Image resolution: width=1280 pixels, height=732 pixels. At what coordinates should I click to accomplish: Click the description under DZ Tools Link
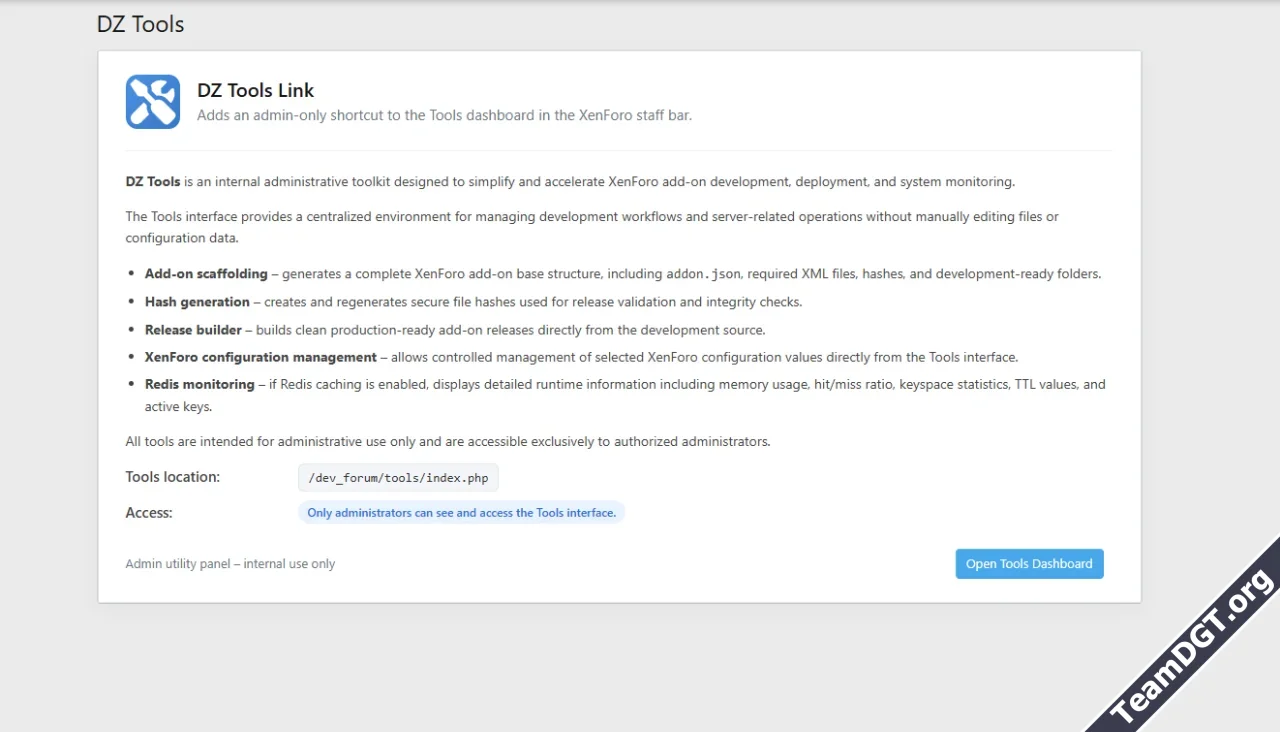443,114
